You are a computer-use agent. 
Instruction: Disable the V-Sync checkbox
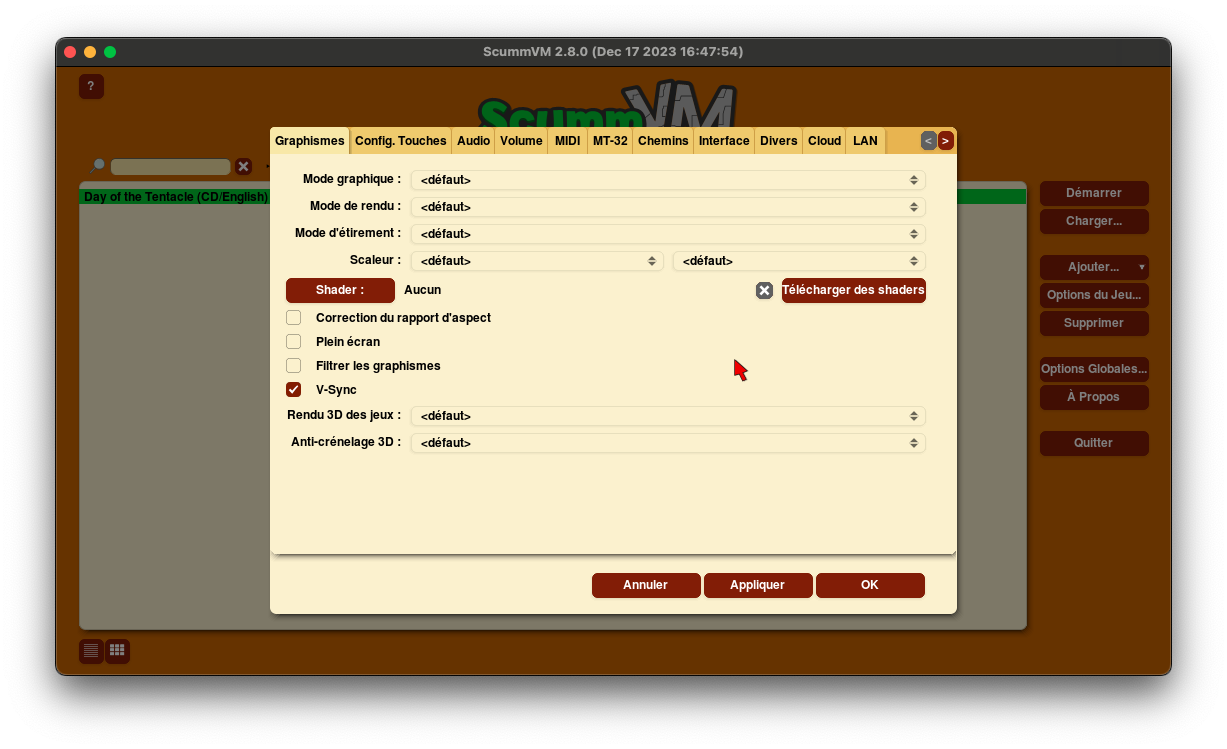(294, 389)
